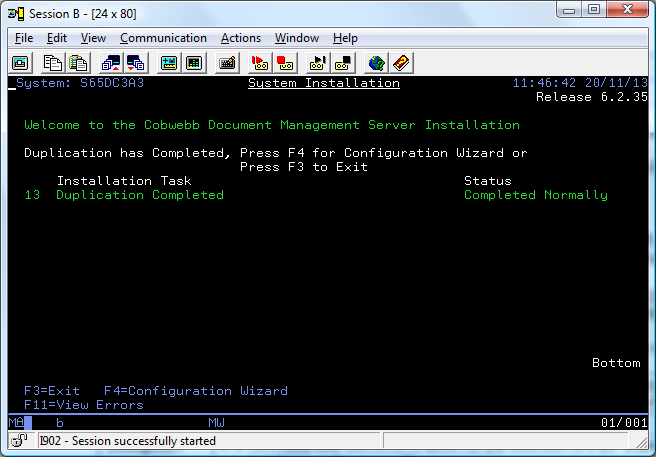The width and height of the screenshot is (656, 457).
Task: Open Keyboard map setup icon
Action: click(227, 63)
